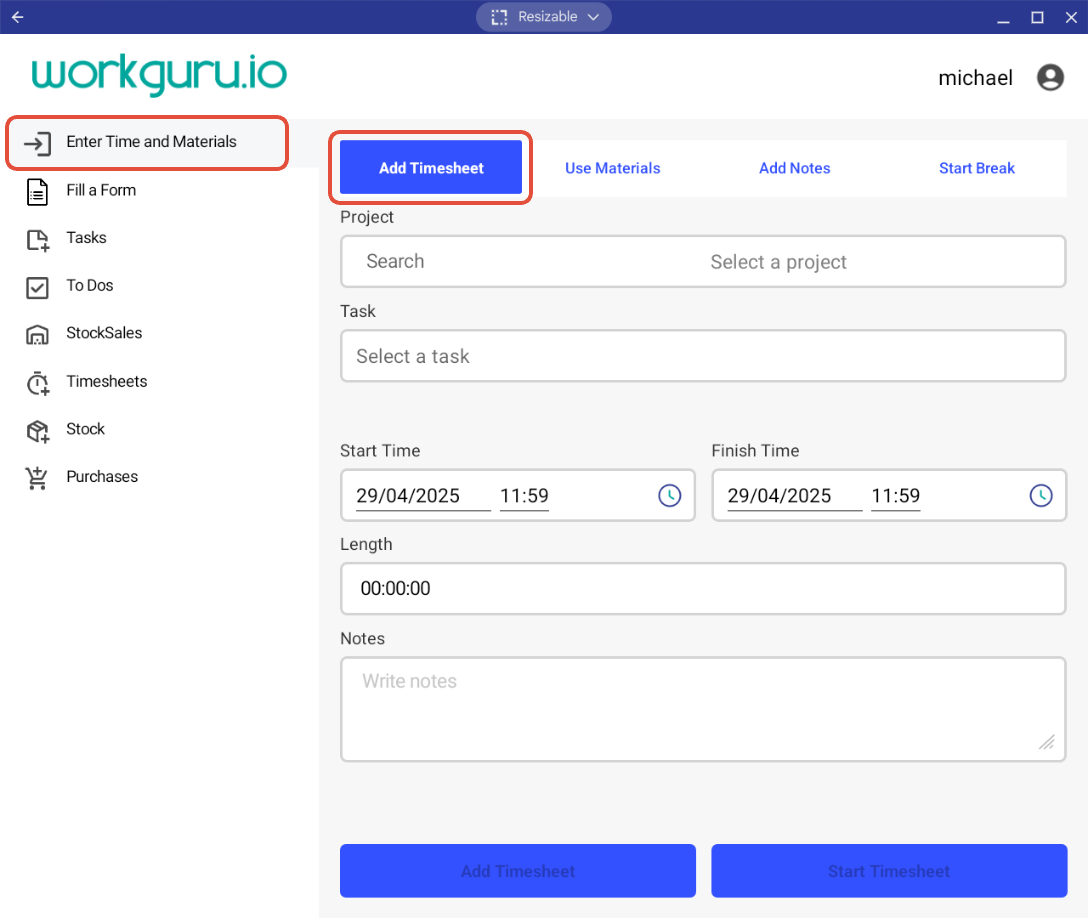Screen dimensions: 1088x918
Task: Switch to the Use Materials tab
Action: coord(613,167)
